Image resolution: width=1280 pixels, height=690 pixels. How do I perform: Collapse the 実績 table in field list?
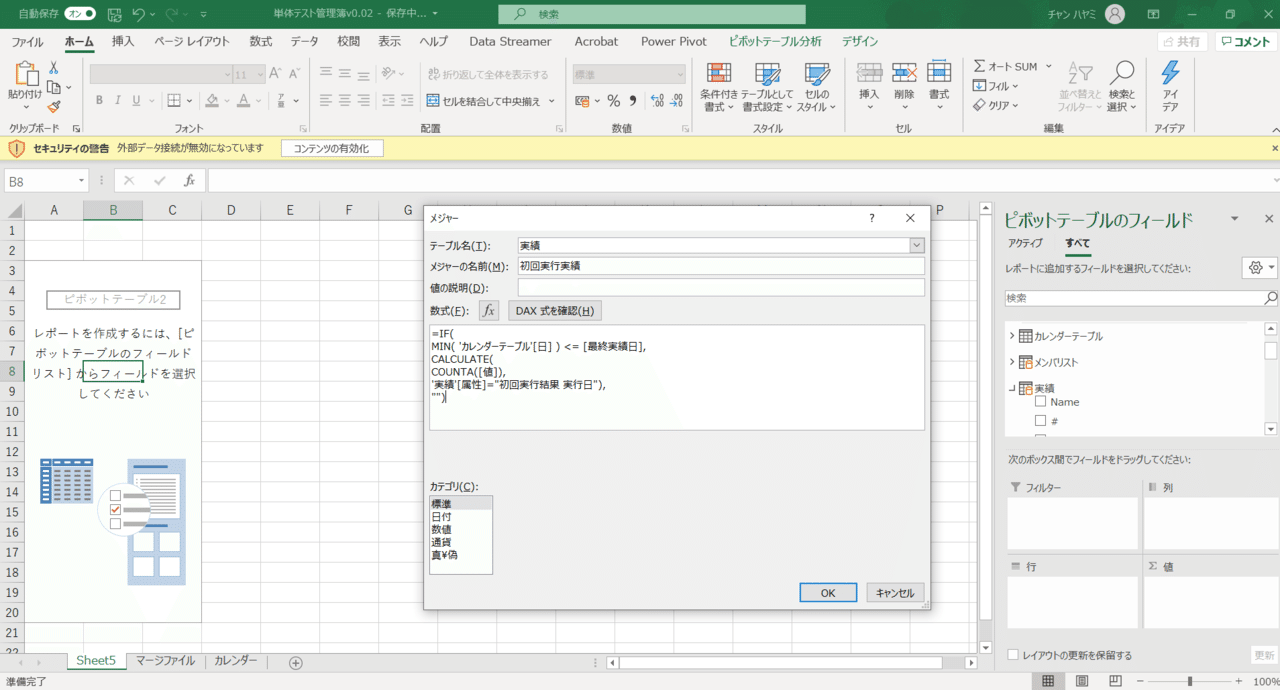pyautogui.click(x=1012, y=388)
